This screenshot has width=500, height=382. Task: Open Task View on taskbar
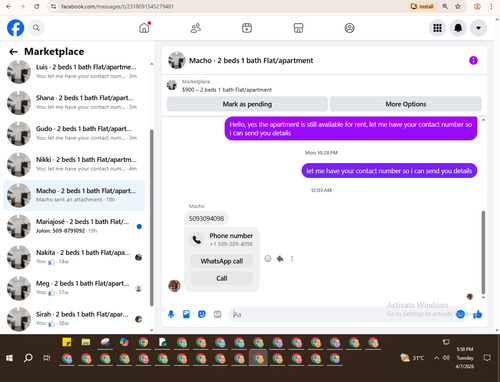47,358
